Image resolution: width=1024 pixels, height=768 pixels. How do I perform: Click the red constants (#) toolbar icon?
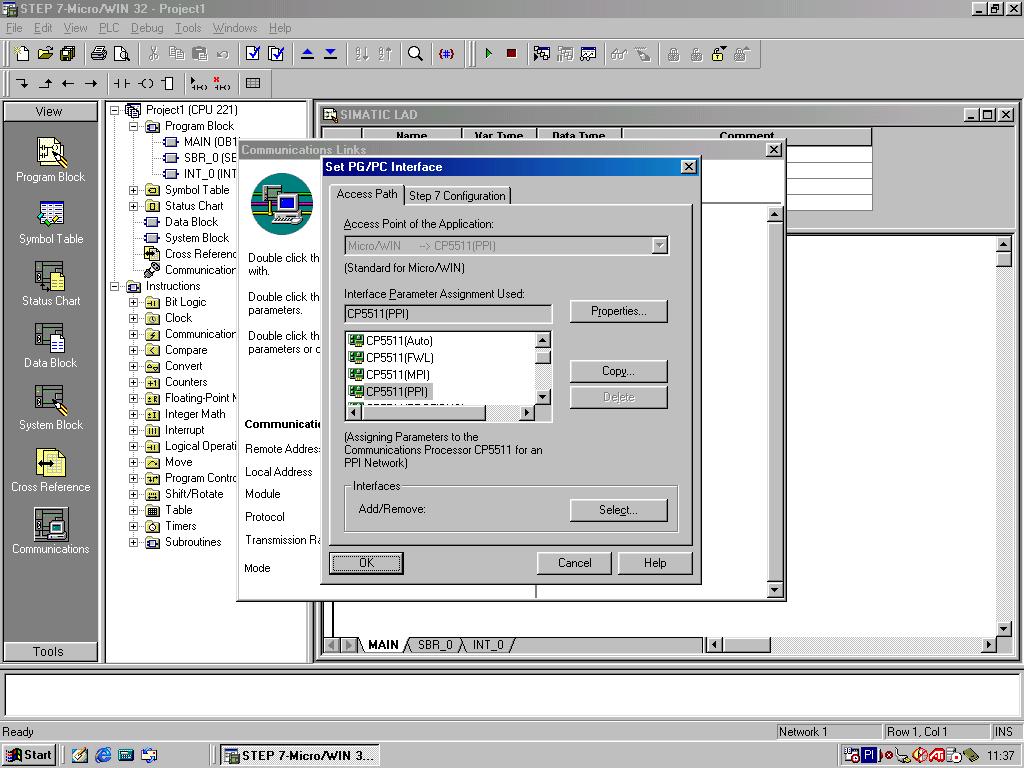click(x=446, y=54)
